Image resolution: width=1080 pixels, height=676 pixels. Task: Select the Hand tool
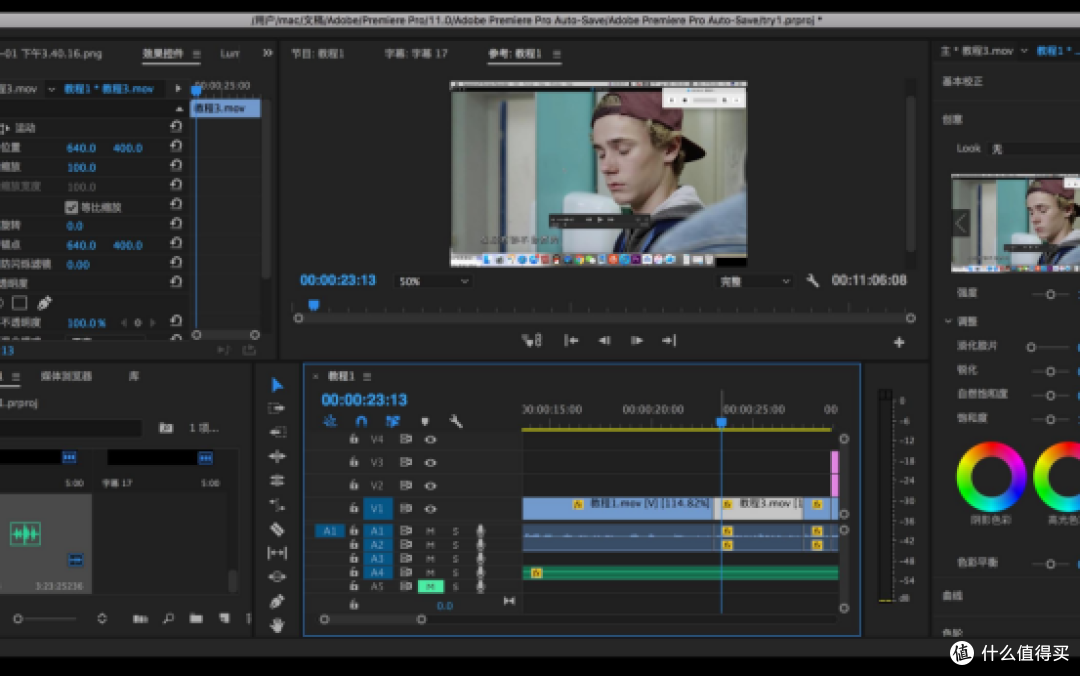click(x=277, y=625)
